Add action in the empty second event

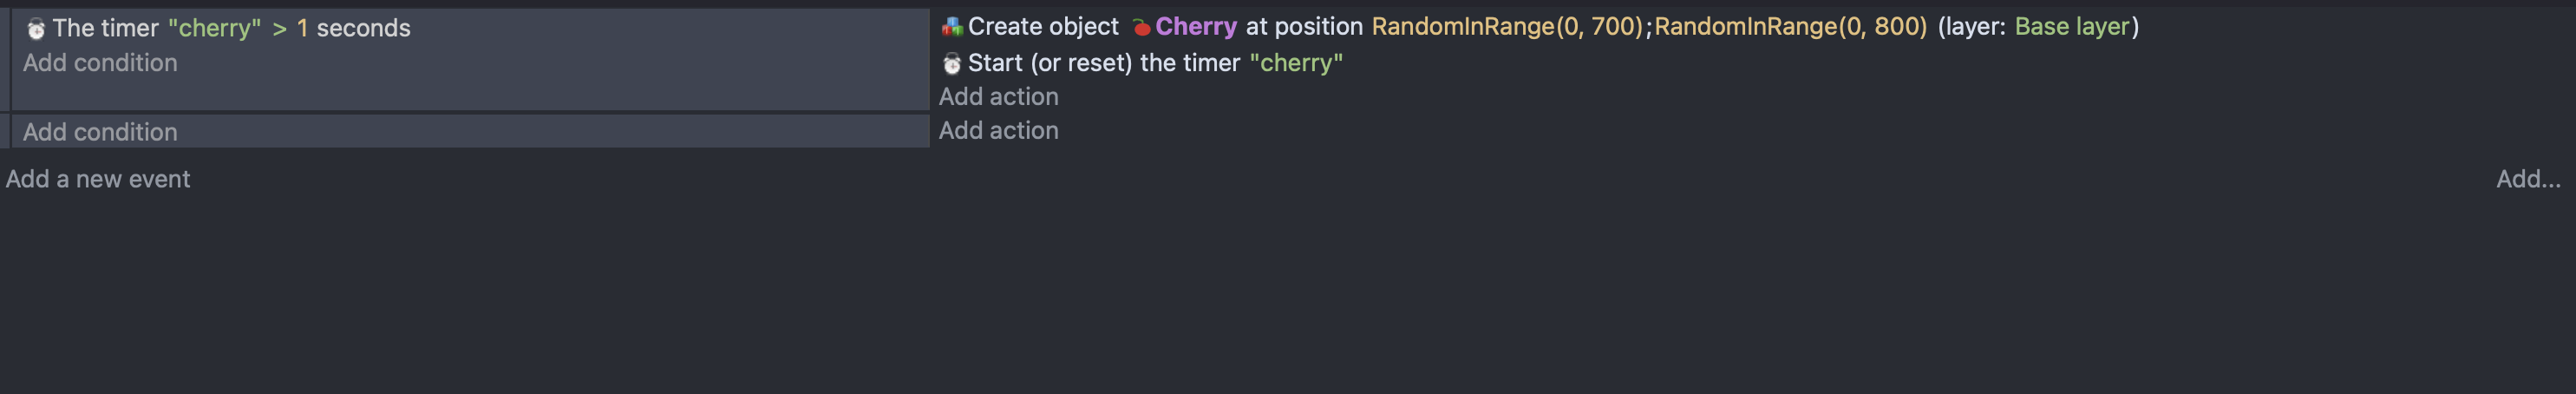(998, 131)
